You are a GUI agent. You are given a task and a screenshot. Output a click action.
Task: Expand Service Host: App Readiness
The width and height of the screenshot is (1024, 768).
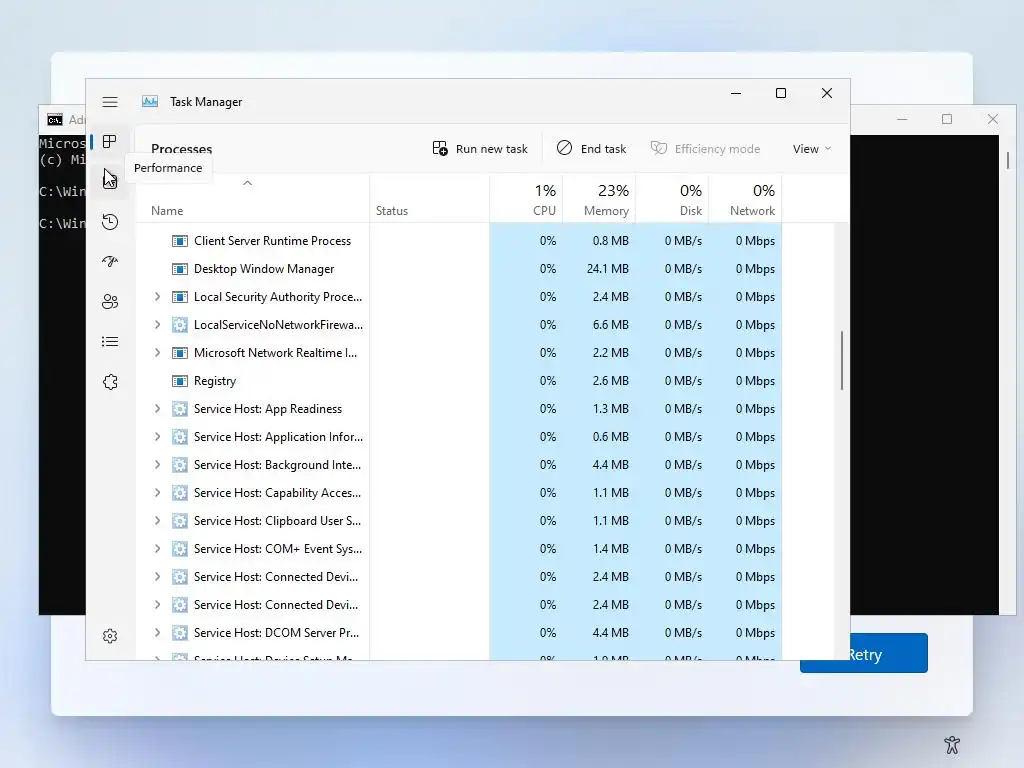click(x=157, y=409)
